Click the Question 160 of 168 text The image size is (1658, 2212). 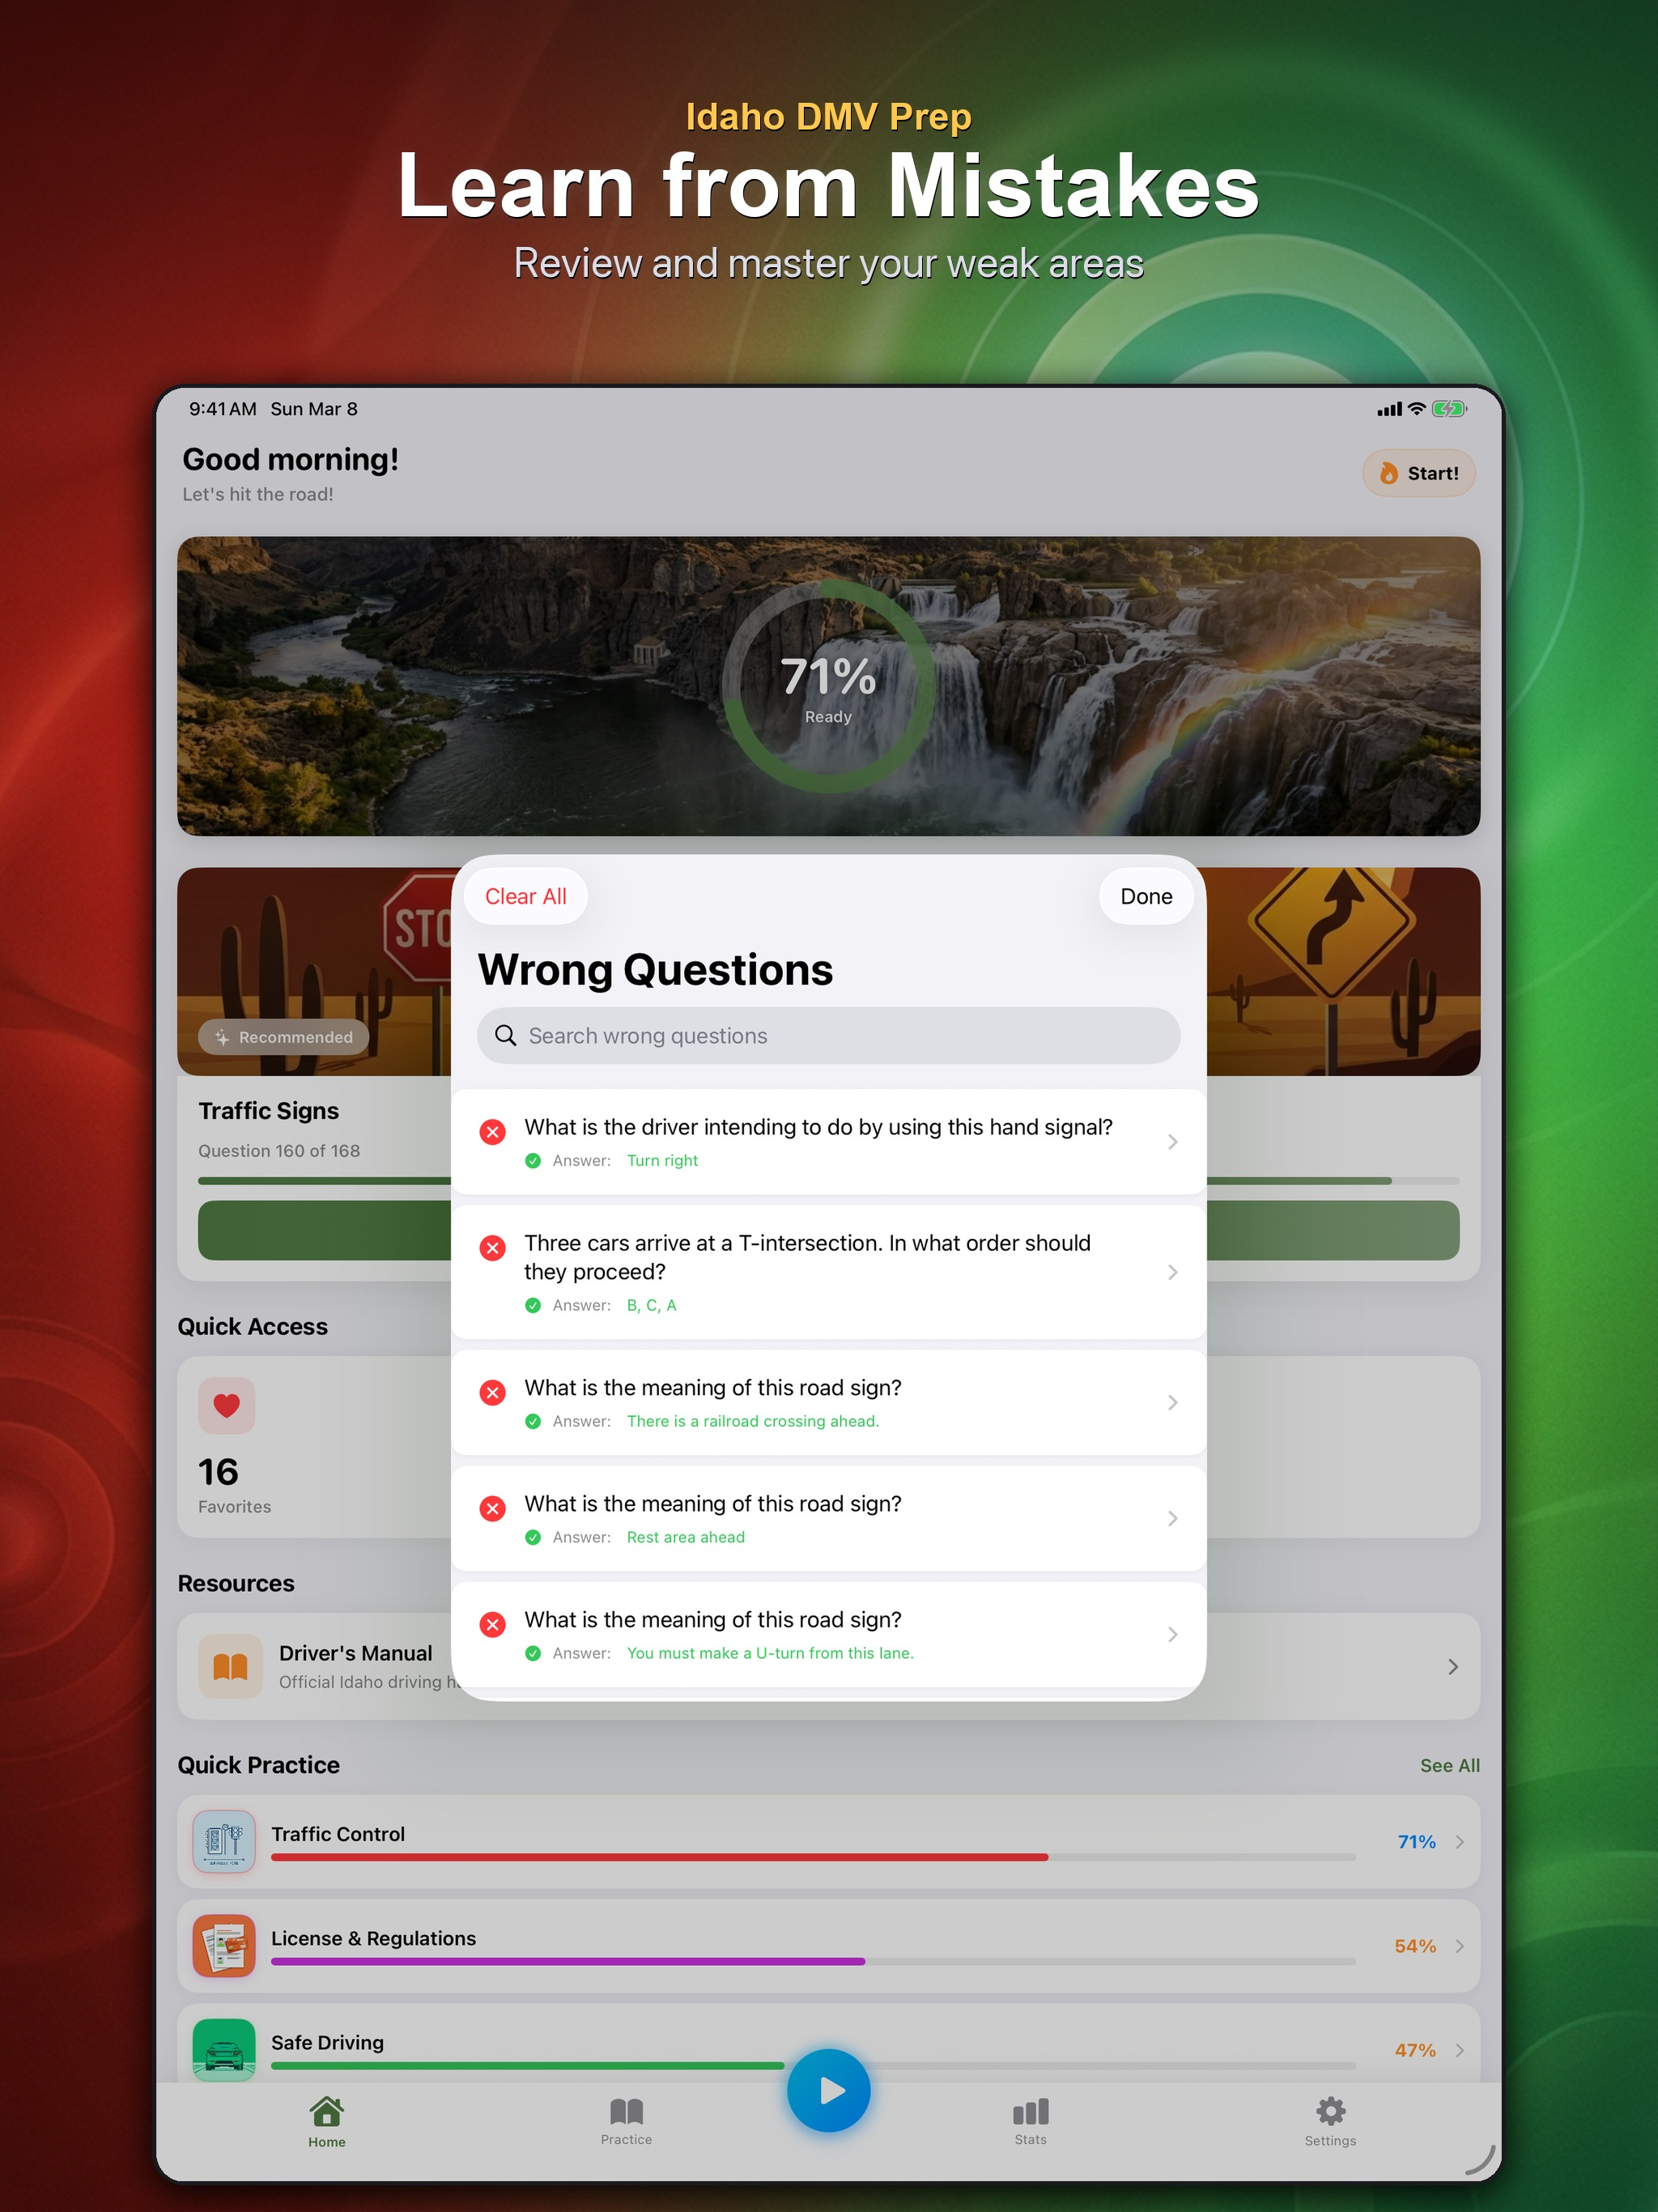[x=279, y=1151]
